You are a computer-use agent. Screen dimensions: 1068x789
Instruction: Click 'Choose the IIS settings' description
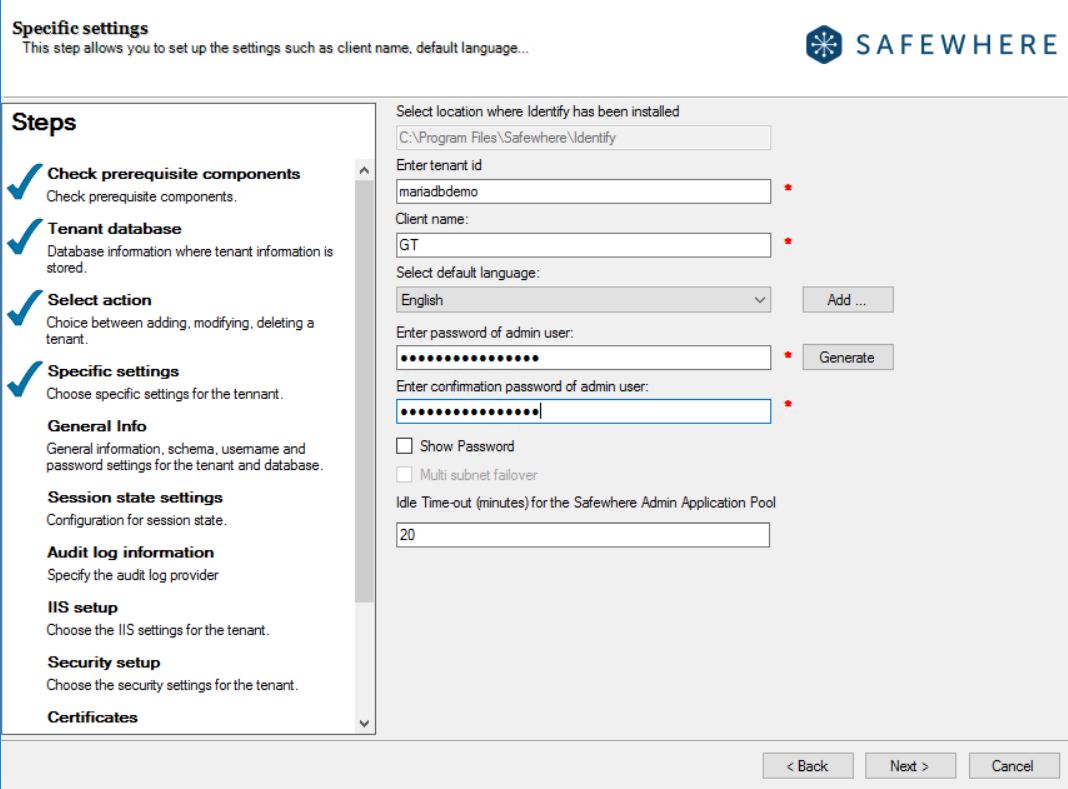tap(158, 630)
